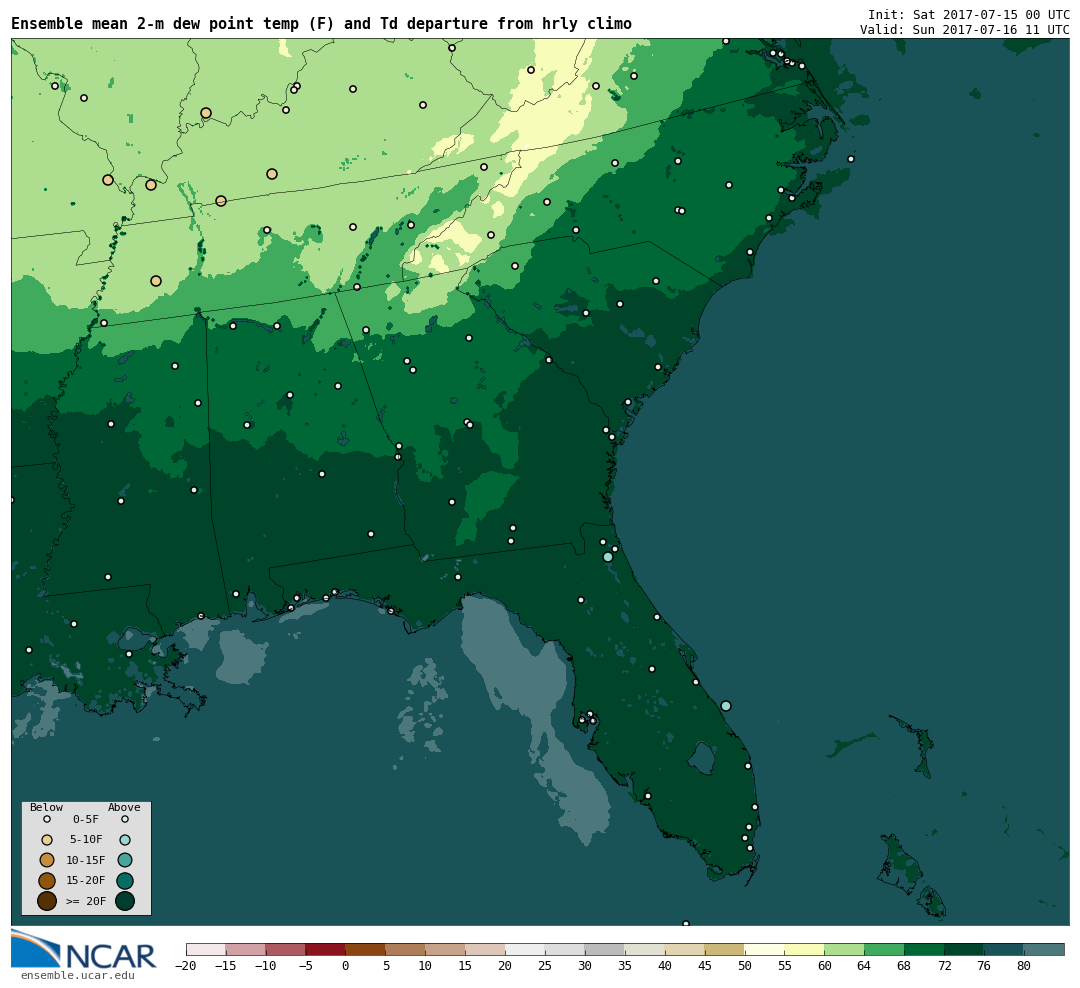Viewport: 1080px width, 988px height.
Task: Select the darkest green 72 to 76 colorbar swatch
Action: pos(964,949)
